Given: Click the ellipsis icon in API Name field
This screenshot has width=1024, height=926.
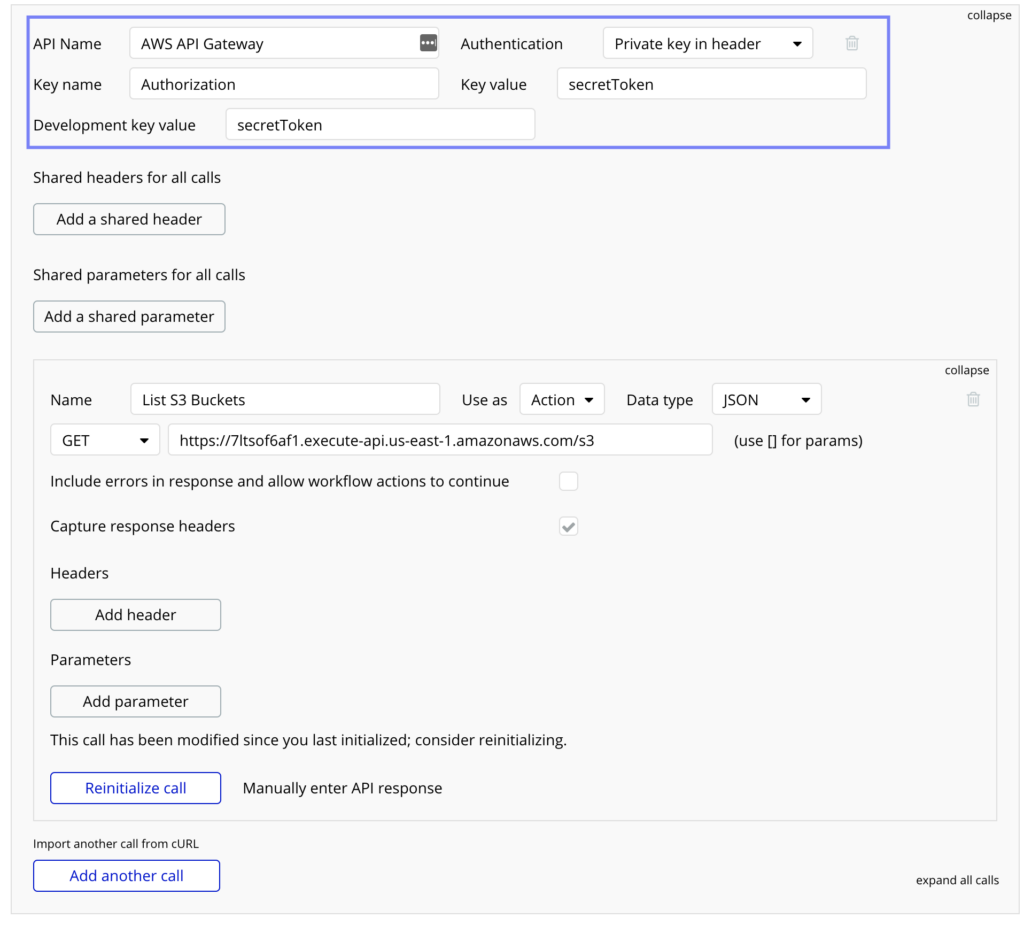Looking at the screenshot, I should pos(428,43).
